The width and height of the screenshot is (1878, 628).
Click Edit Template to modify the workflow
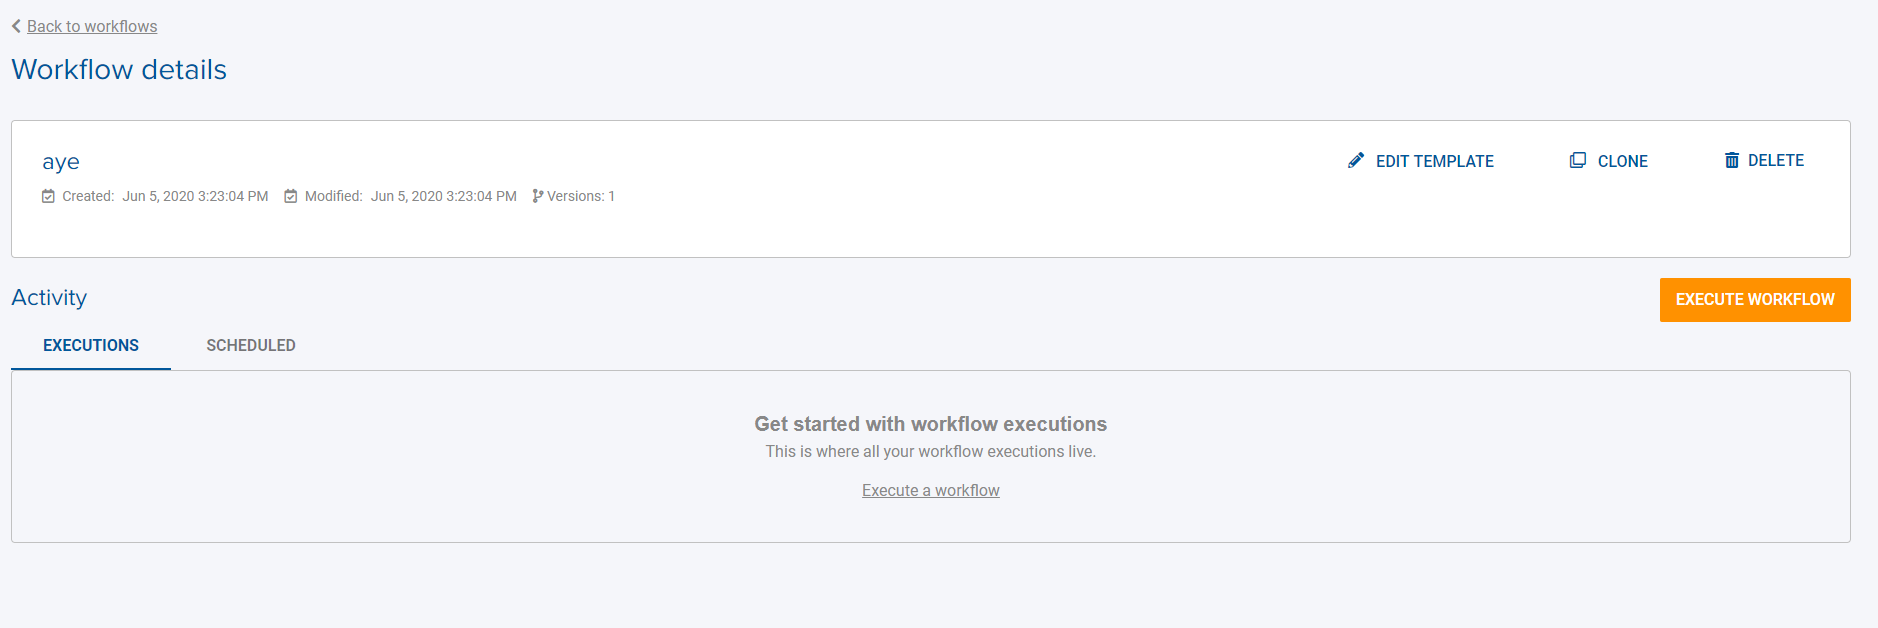tap(1434, 161)
